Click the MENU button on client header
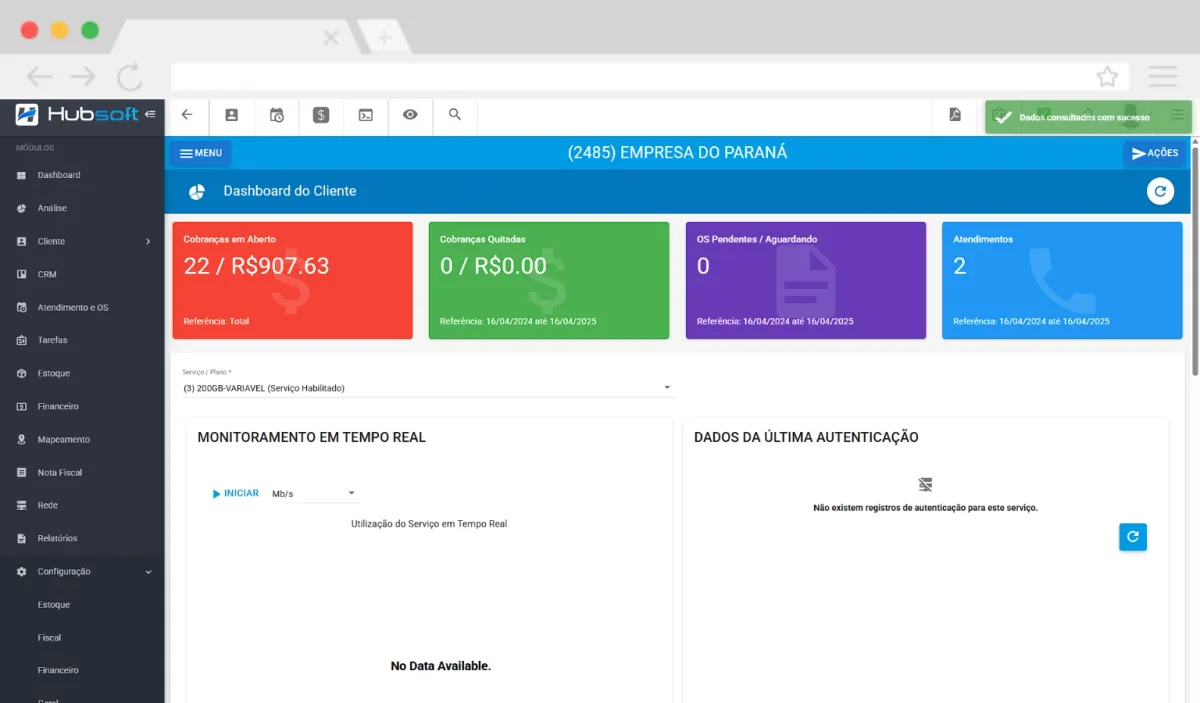 coord(200,153)
